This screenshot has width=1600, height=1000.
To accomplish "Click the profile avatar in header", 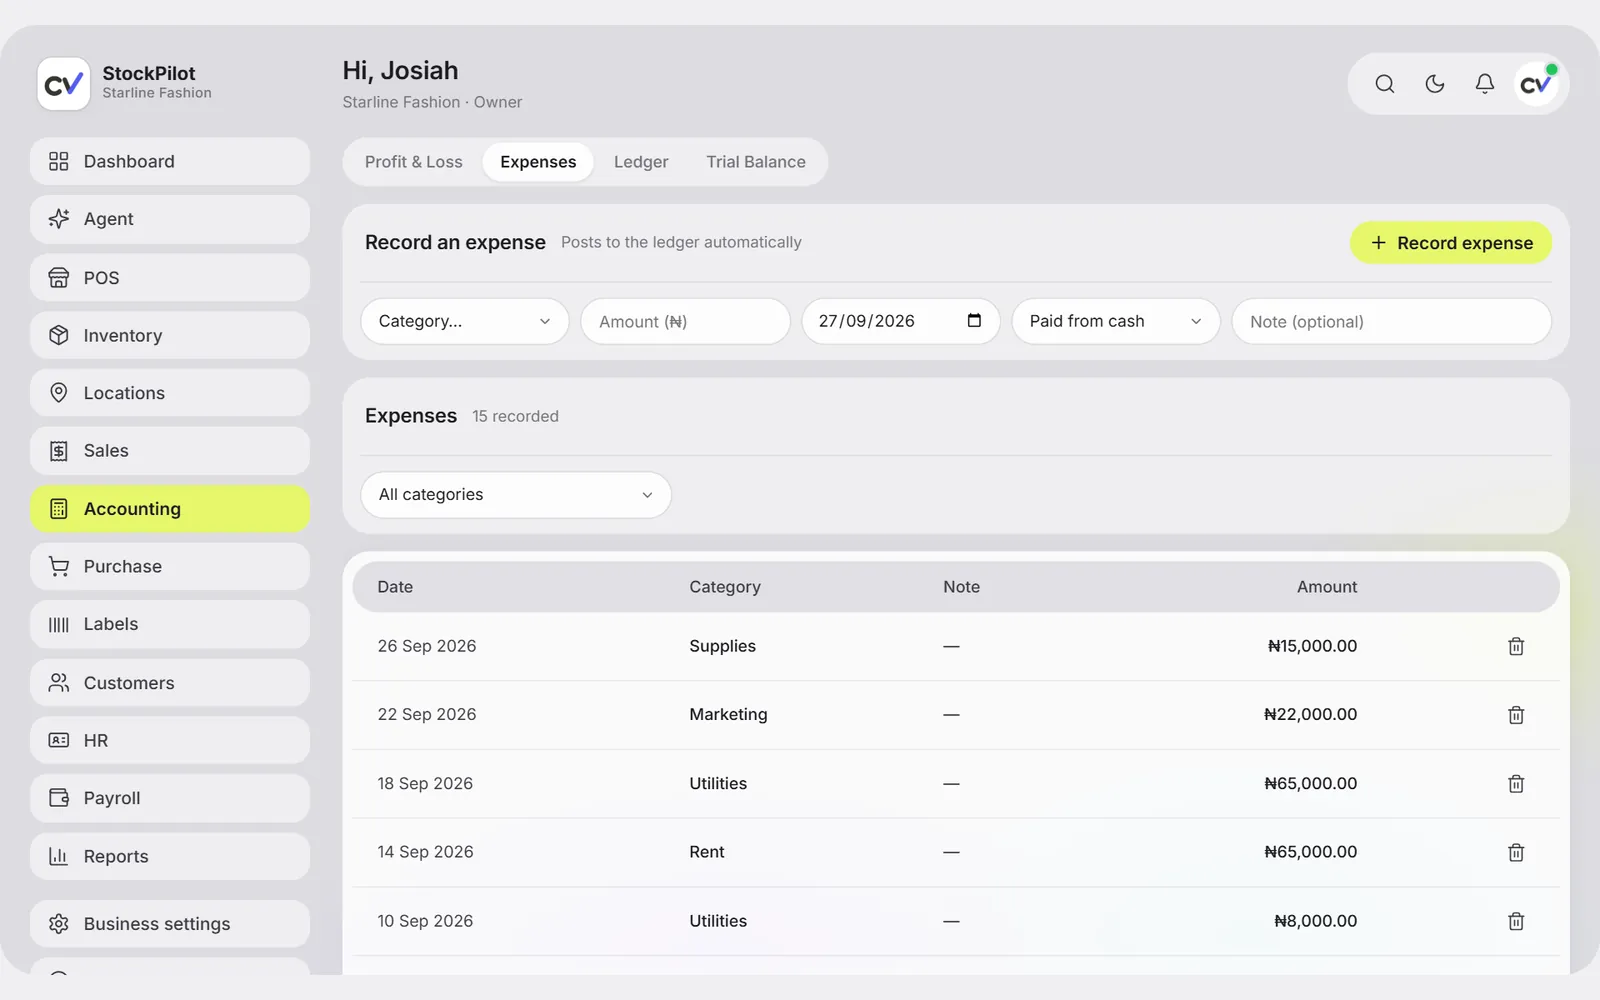I will tap(1536, 84).
